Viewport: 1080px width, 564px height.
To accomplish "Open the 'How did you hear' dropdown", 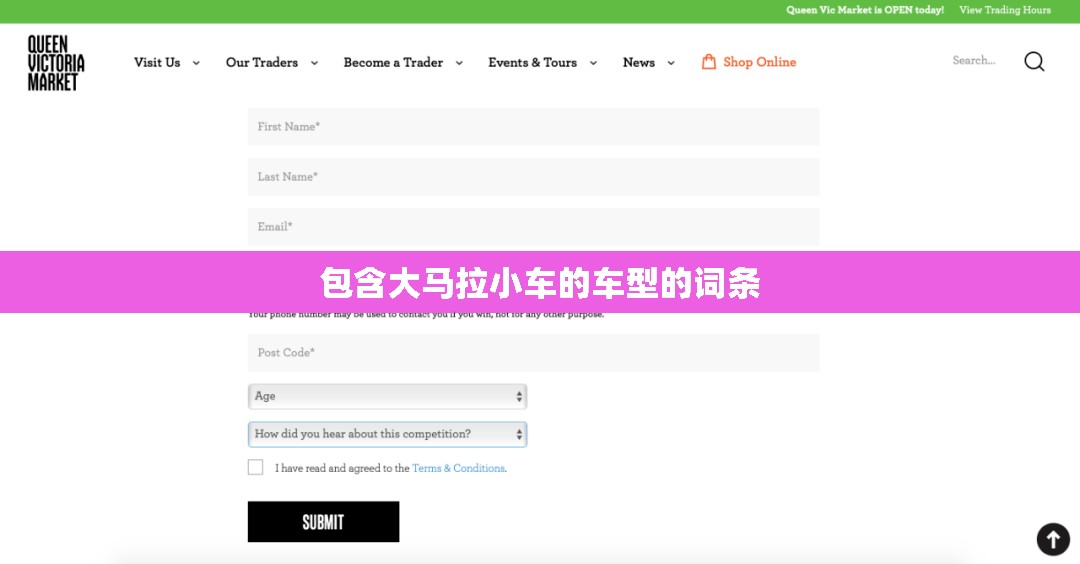I will click(x=387, y=434).
